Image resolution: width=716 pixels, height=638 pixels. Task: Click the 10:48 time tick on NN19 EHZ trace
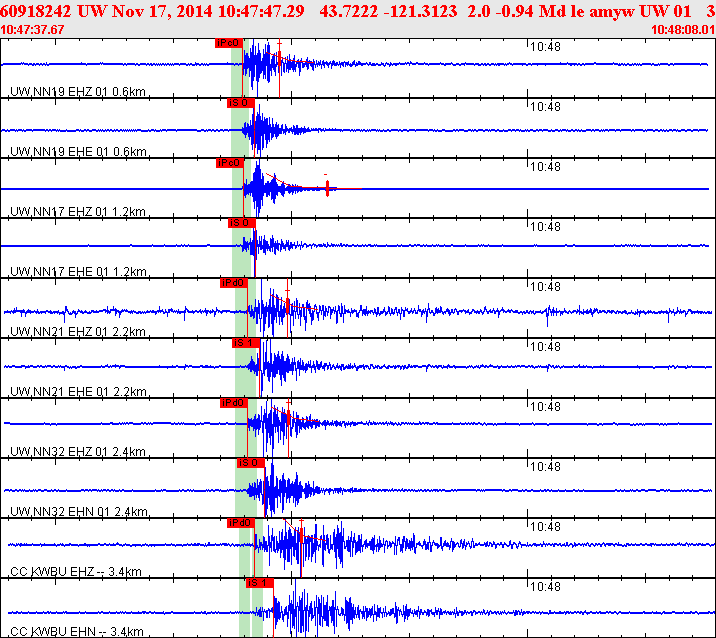(x=545, y=47)
